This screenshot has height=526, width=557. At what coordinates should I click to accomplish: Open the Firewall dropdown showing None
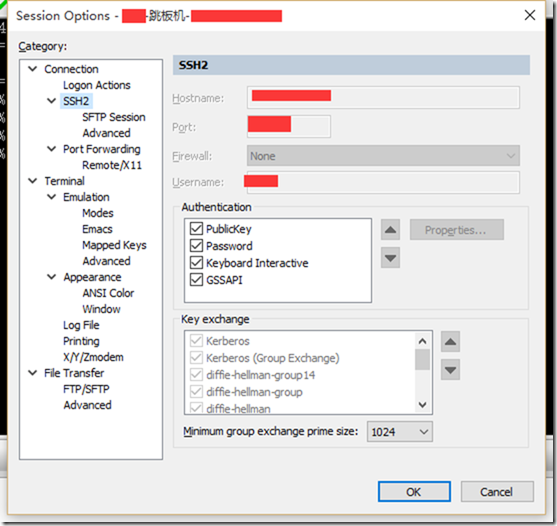(383, 156)
